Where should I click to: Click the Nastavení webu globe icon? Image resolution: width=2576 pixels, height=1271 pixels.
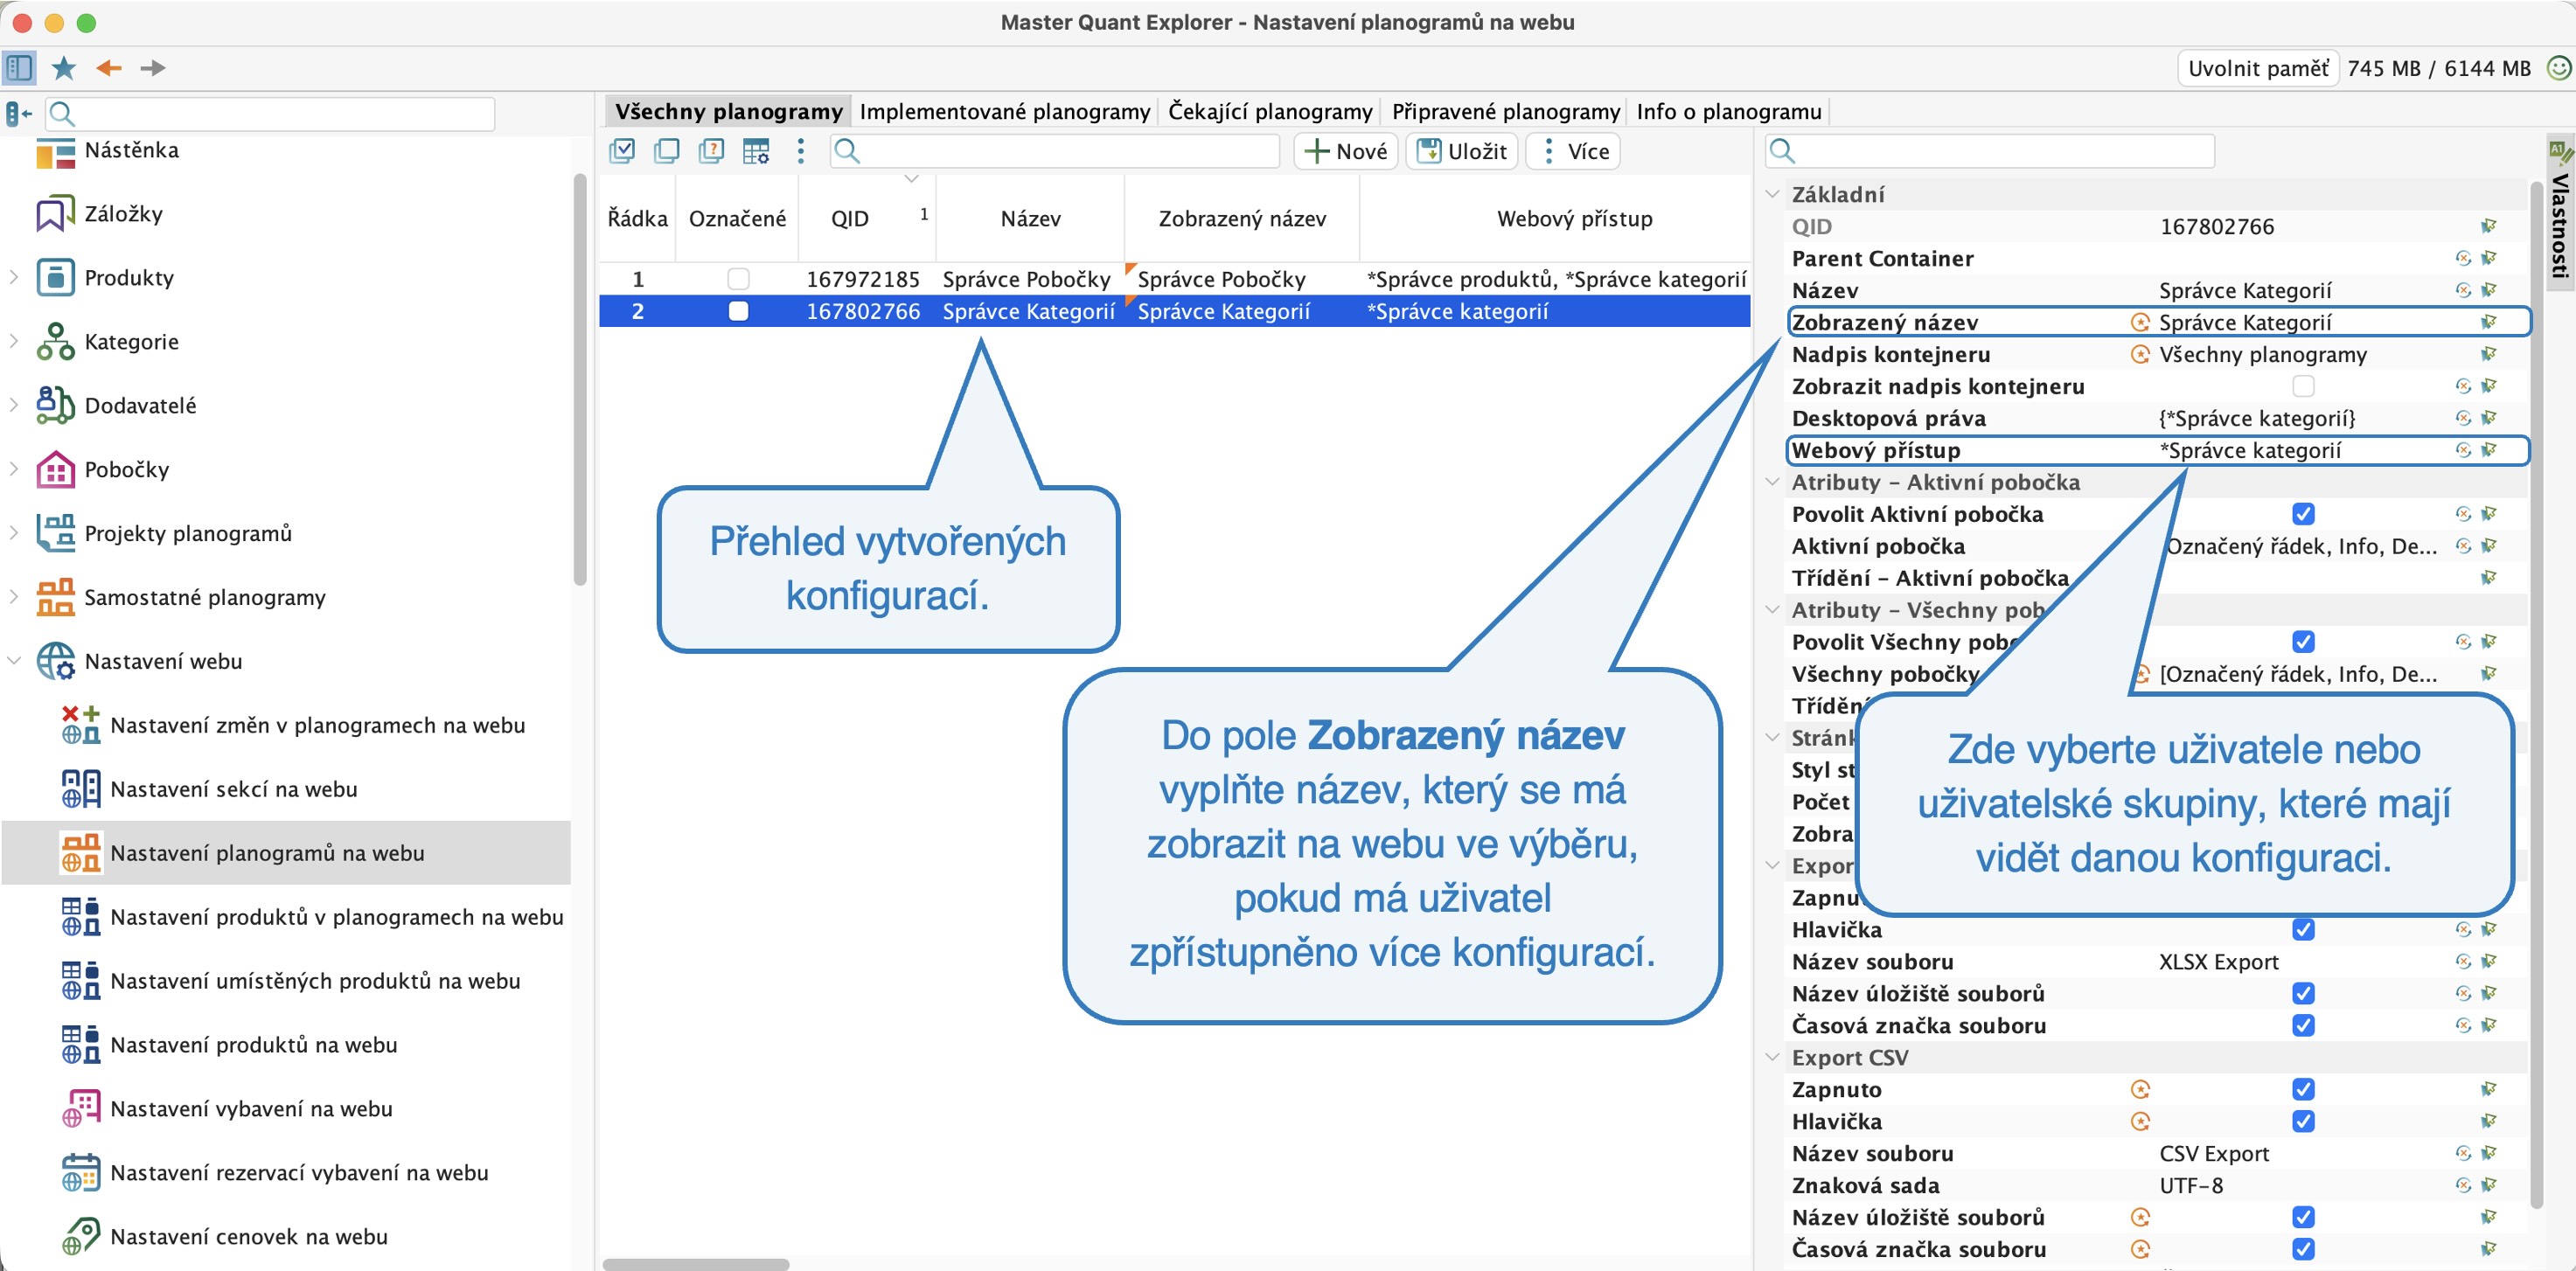55,661
